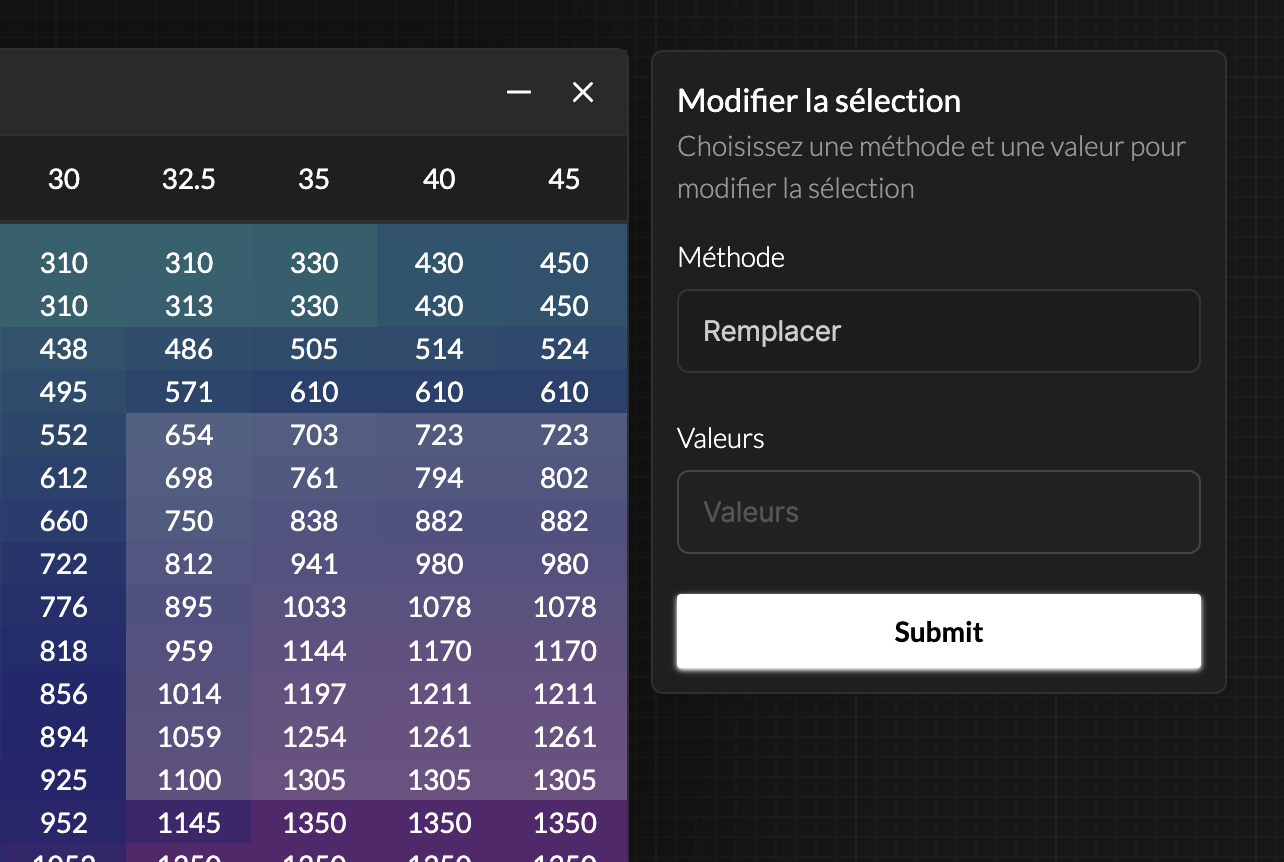Click the cell with value 882

point(439,521)
